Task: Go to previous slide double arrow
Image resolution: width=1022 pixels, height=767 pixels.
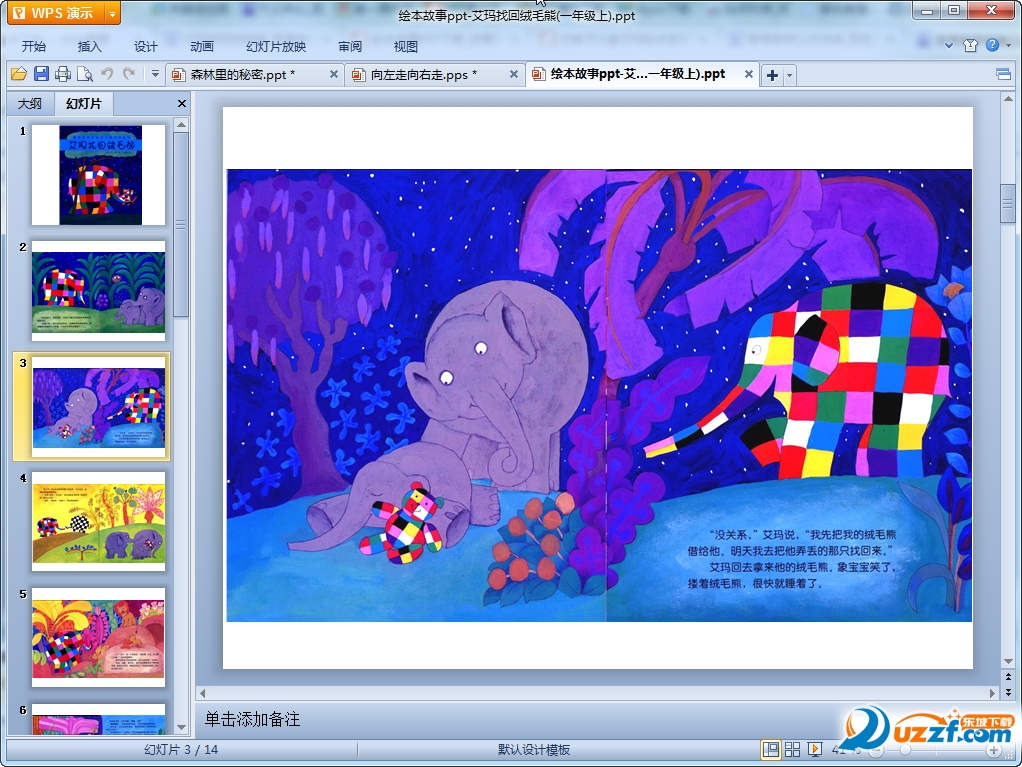Action: (x=1008, y=677)
